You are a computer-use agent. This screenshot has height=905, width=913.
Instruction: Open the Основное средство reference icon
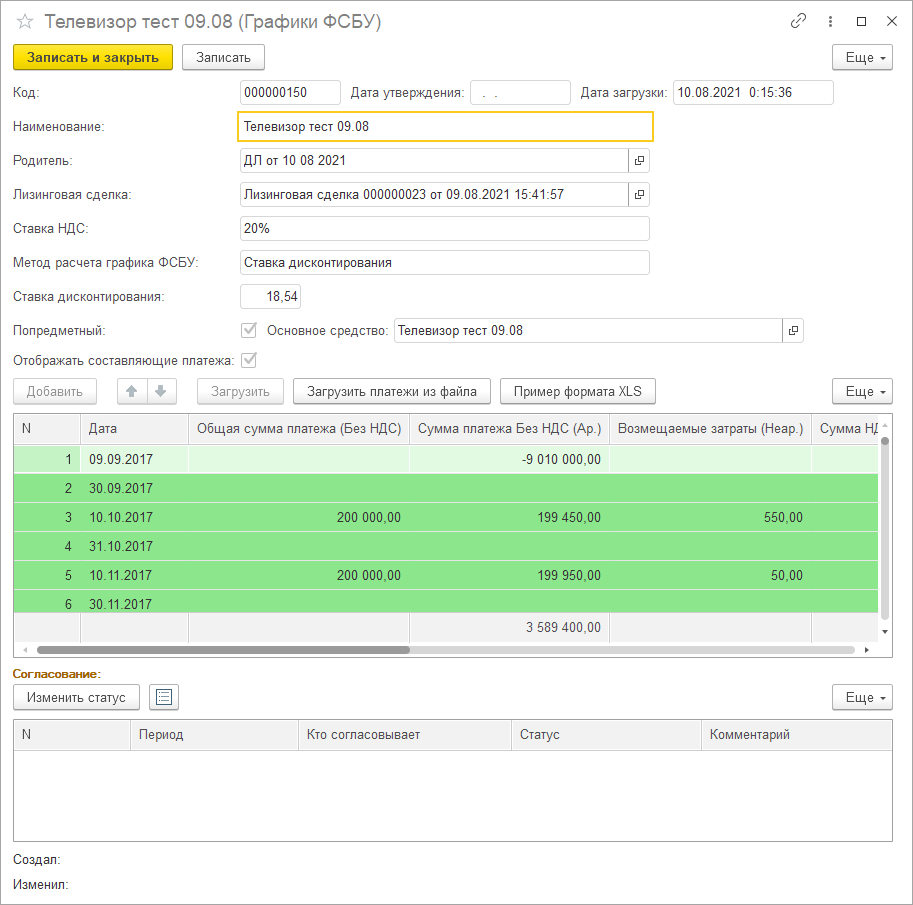[792, 330]
